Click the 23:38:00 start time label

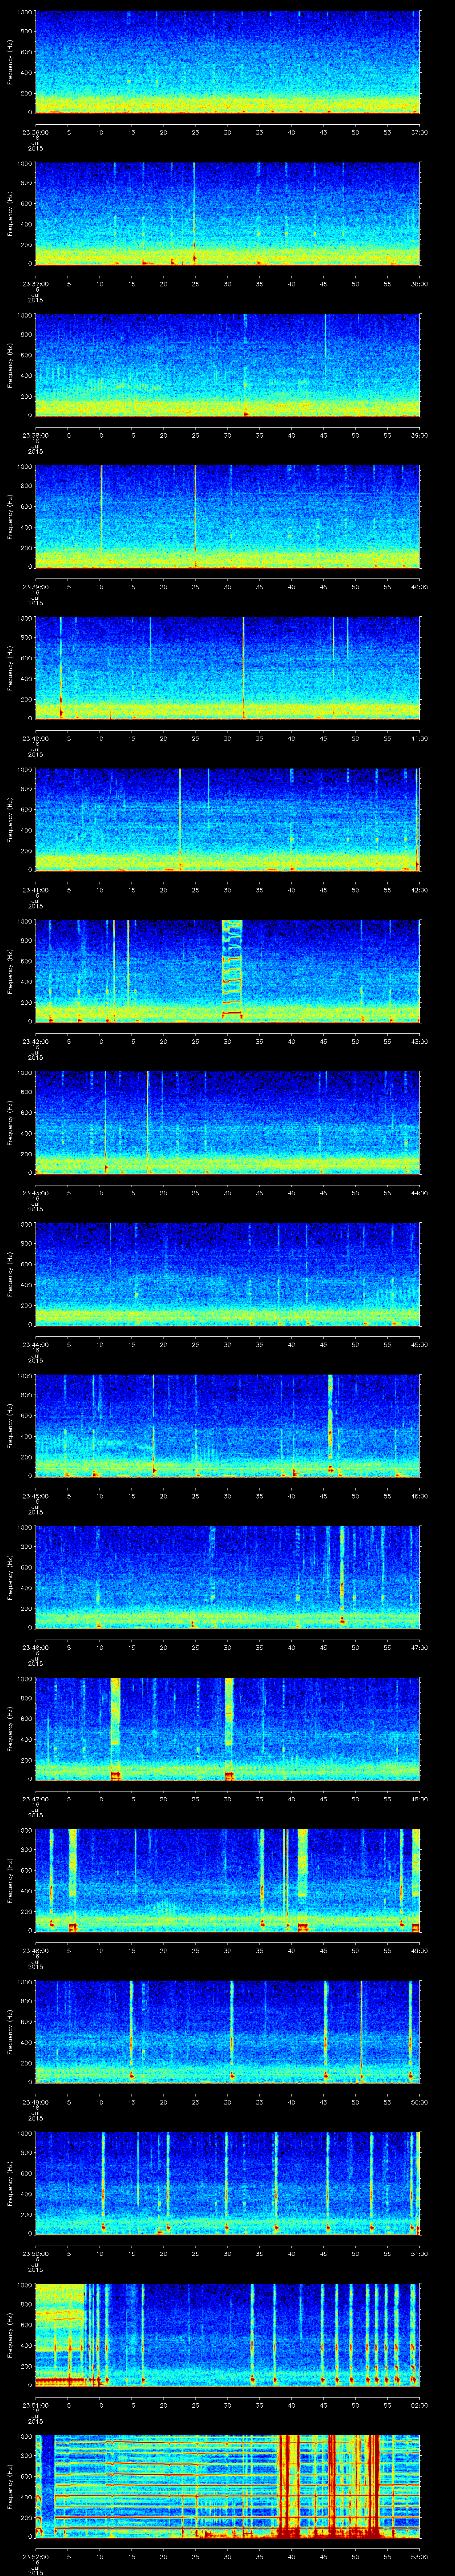[35, 435]
